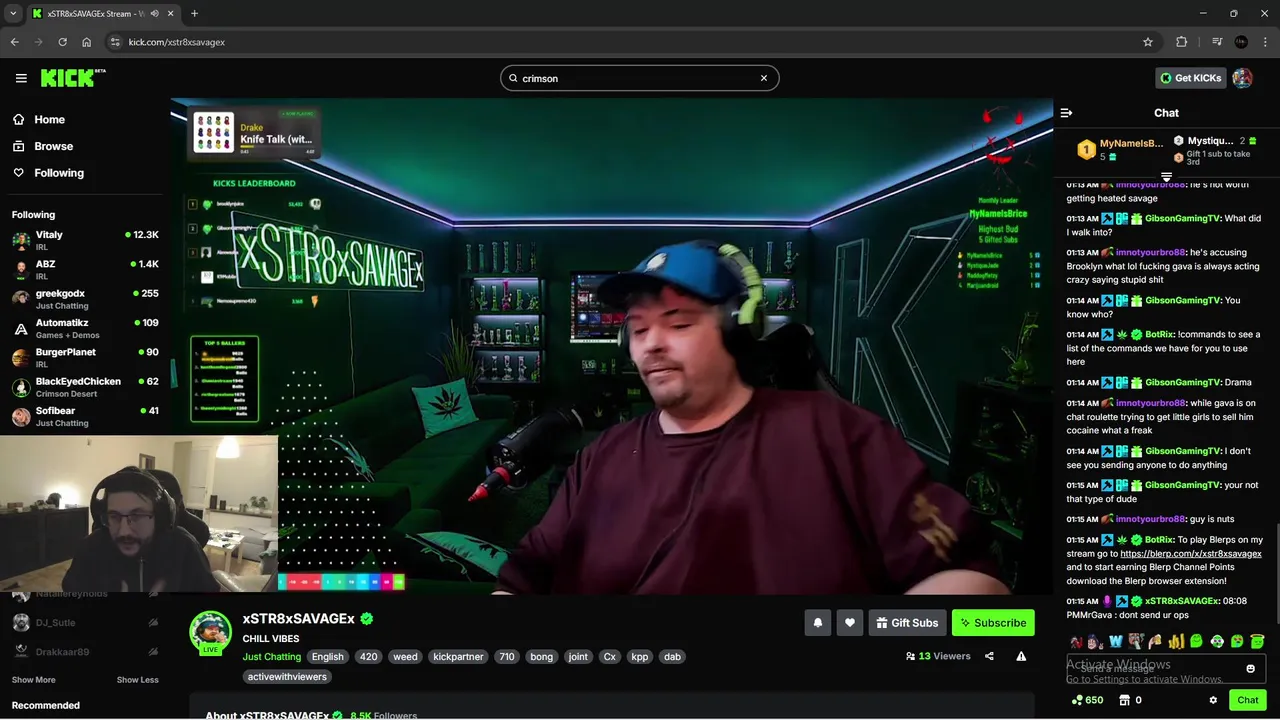
Task: Select the 710 tag
Action: 507,657
